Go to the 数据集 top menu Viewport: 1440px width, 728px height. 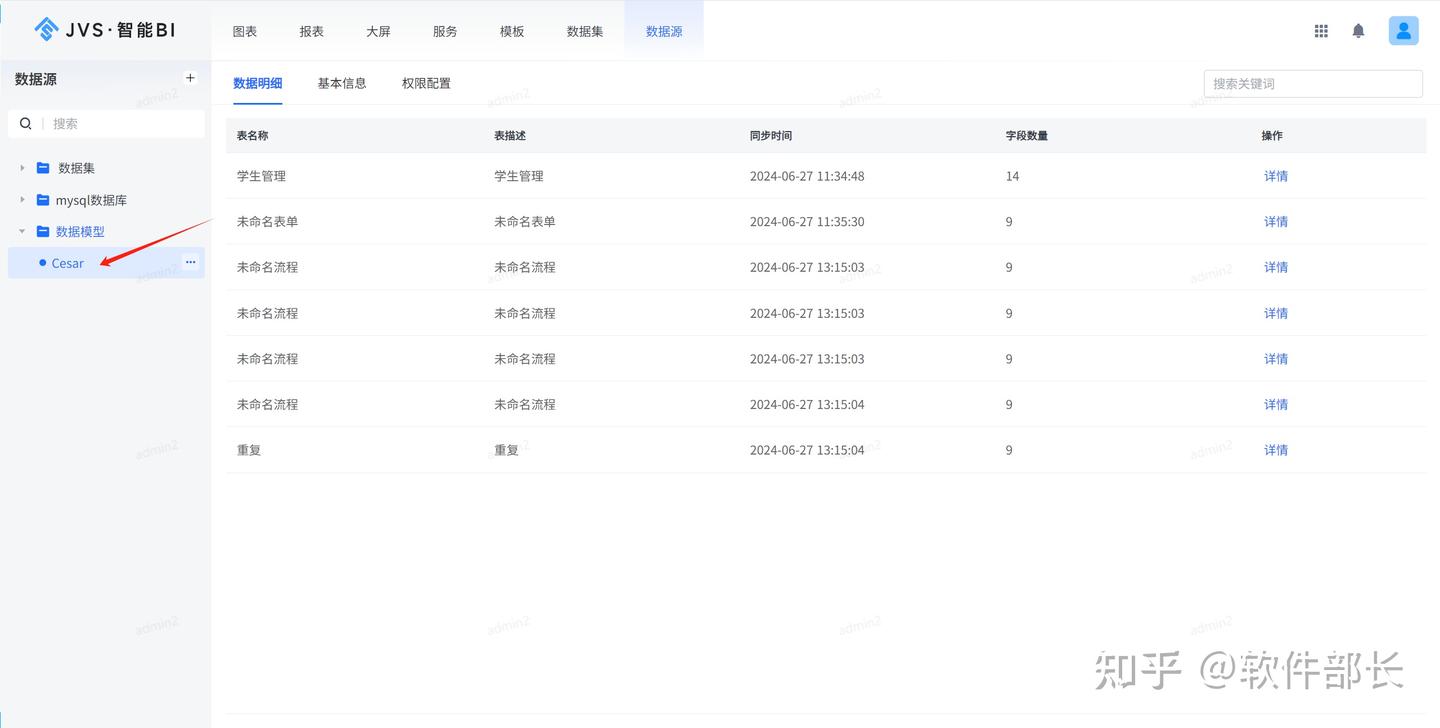click(585, 31)
